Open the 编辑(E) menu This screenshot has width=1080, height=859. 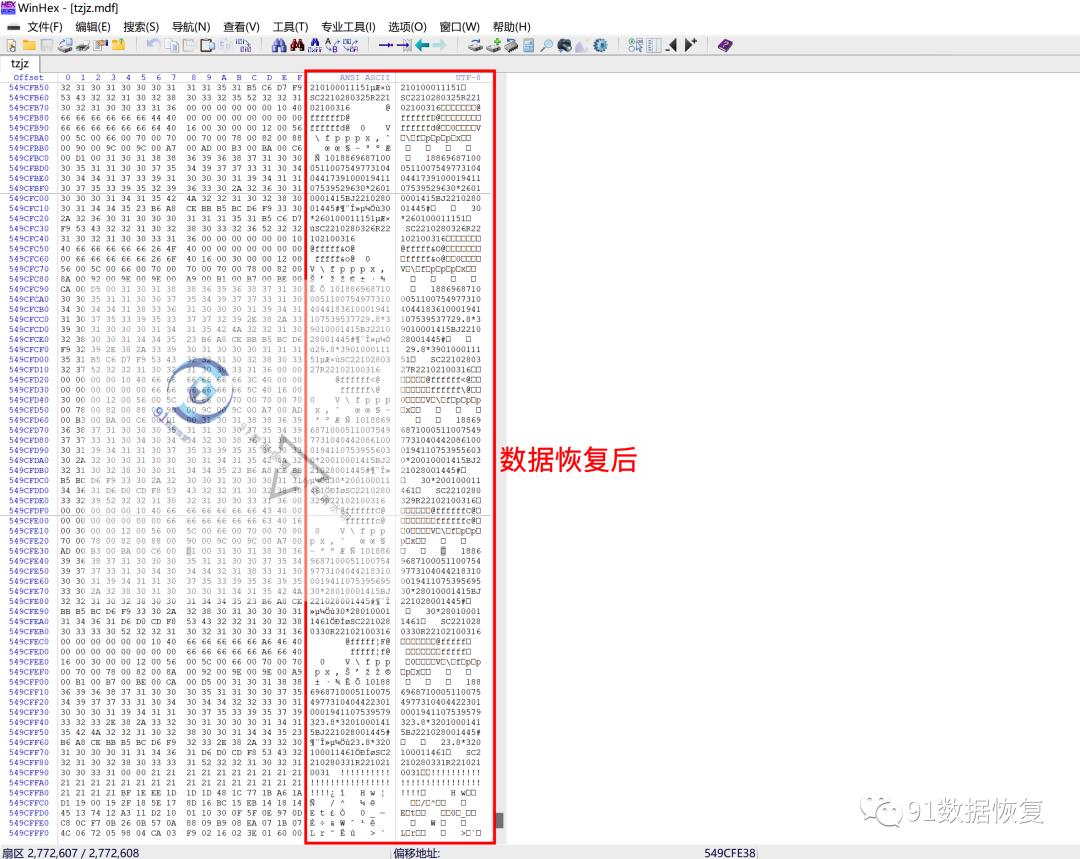93,27
